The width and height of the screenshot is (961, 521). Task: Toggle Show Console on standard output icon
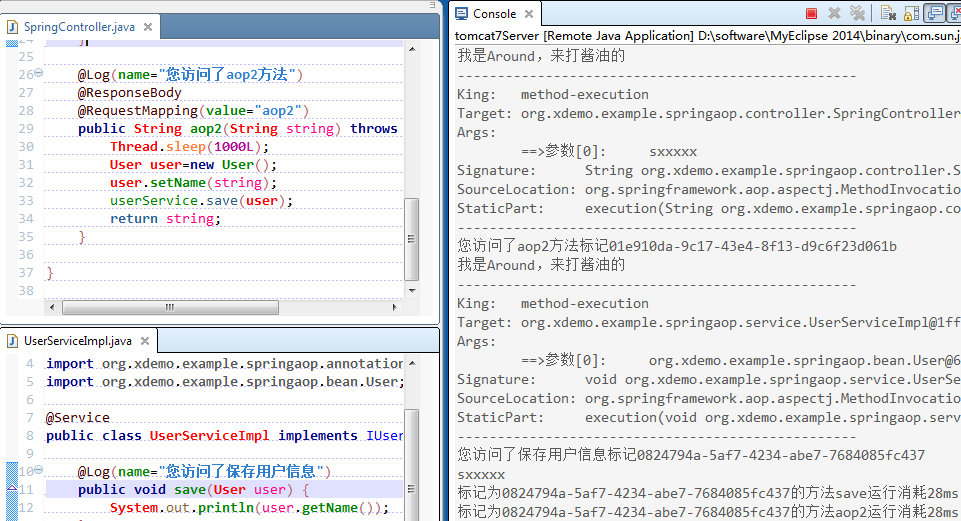pyautogui.click(x=935, y=13)
